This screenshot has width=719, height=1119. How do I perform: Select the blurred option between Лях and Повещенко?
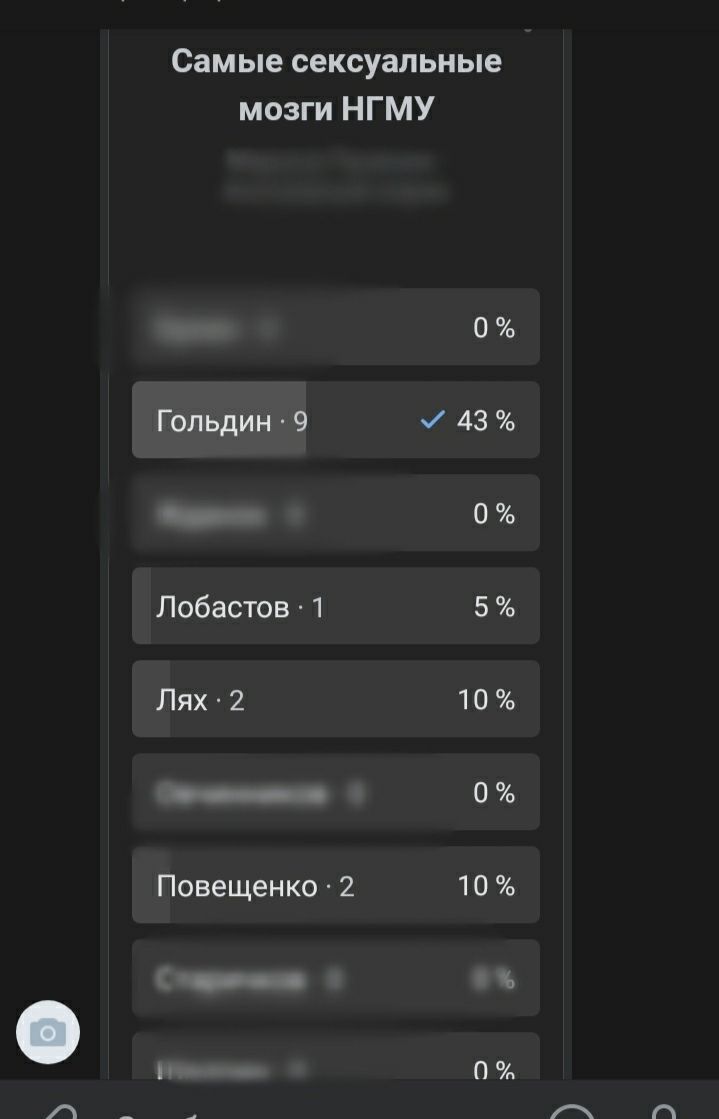click(x=335, y=793)
